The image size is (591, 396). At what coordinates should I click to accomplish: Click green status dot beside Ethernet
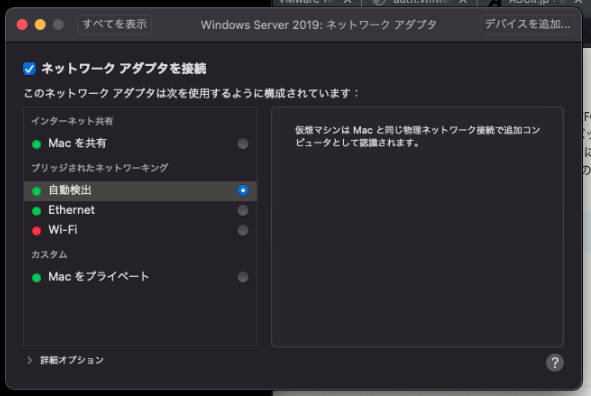[x=37, y=211]
